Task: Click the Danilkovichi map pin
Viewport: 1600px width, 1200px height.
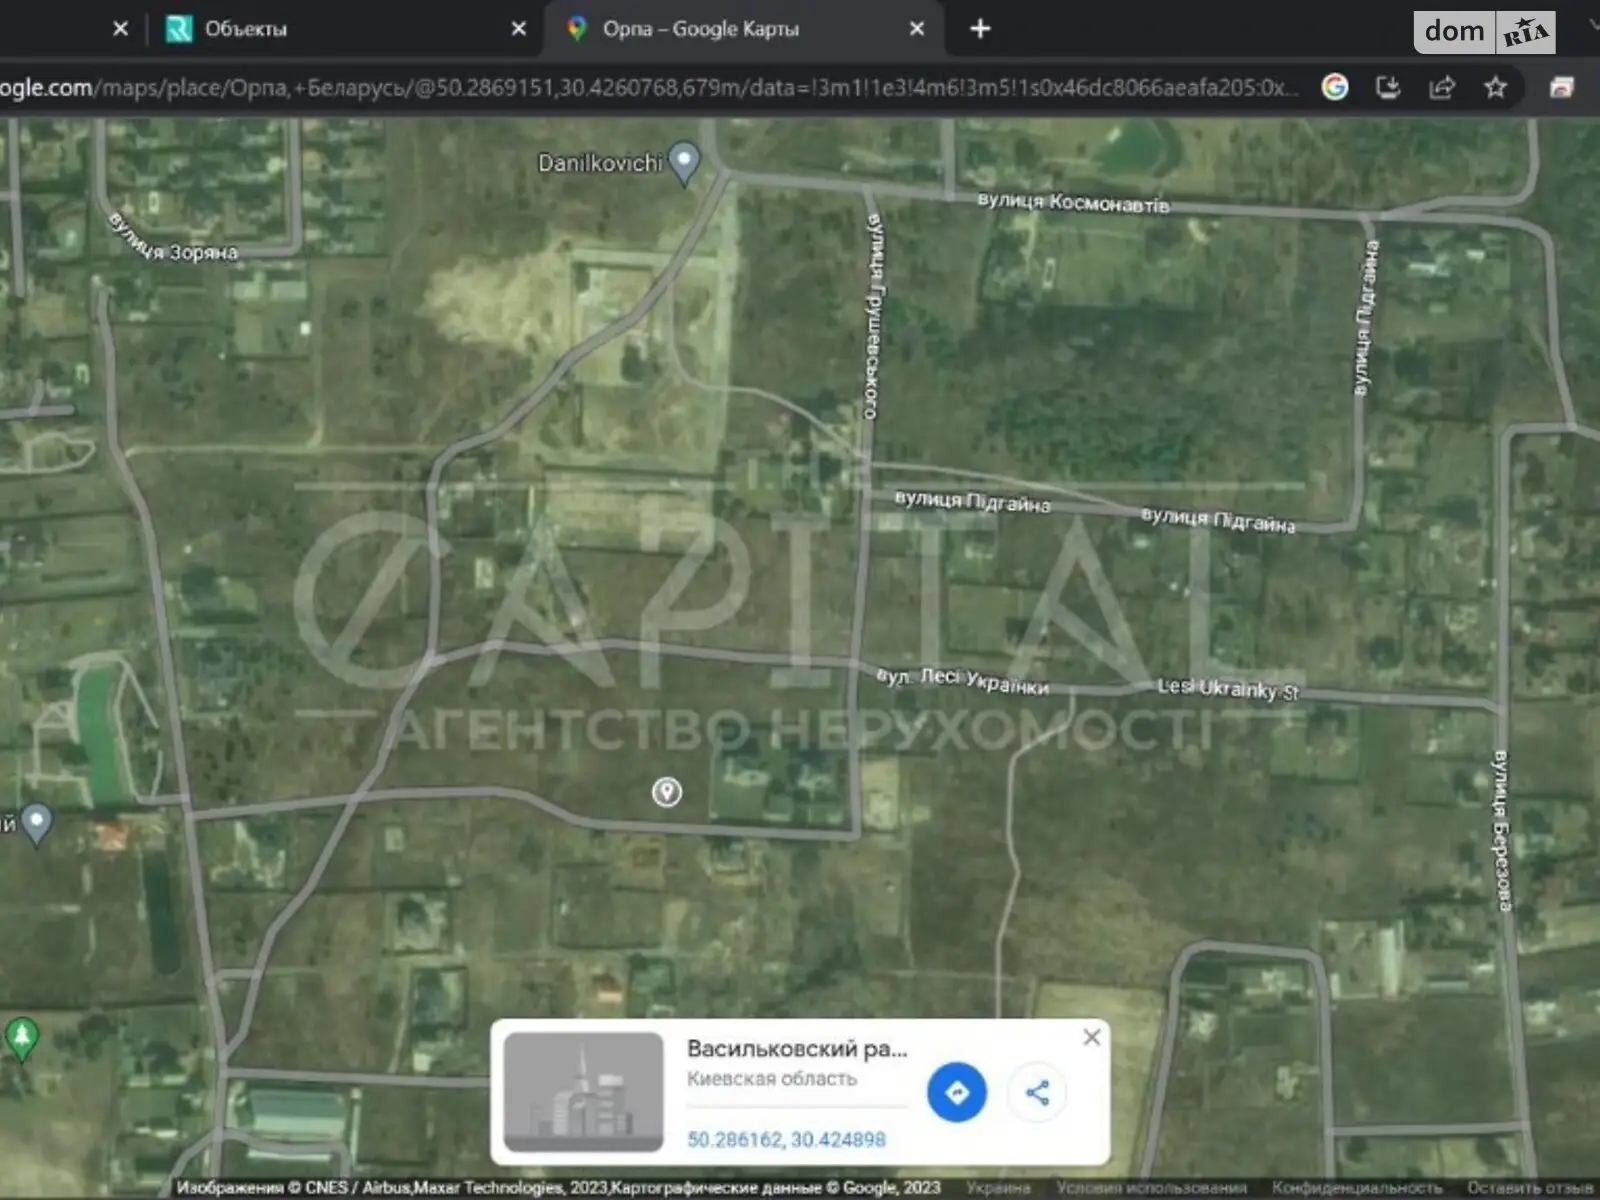Action: (684, 163)
